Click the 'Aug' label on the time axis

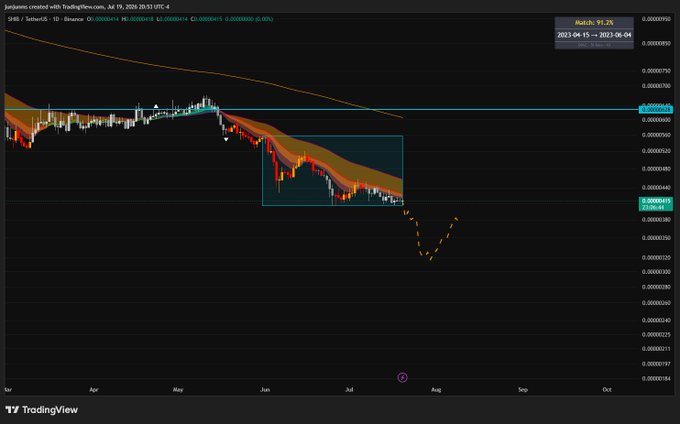click(436, 389)
